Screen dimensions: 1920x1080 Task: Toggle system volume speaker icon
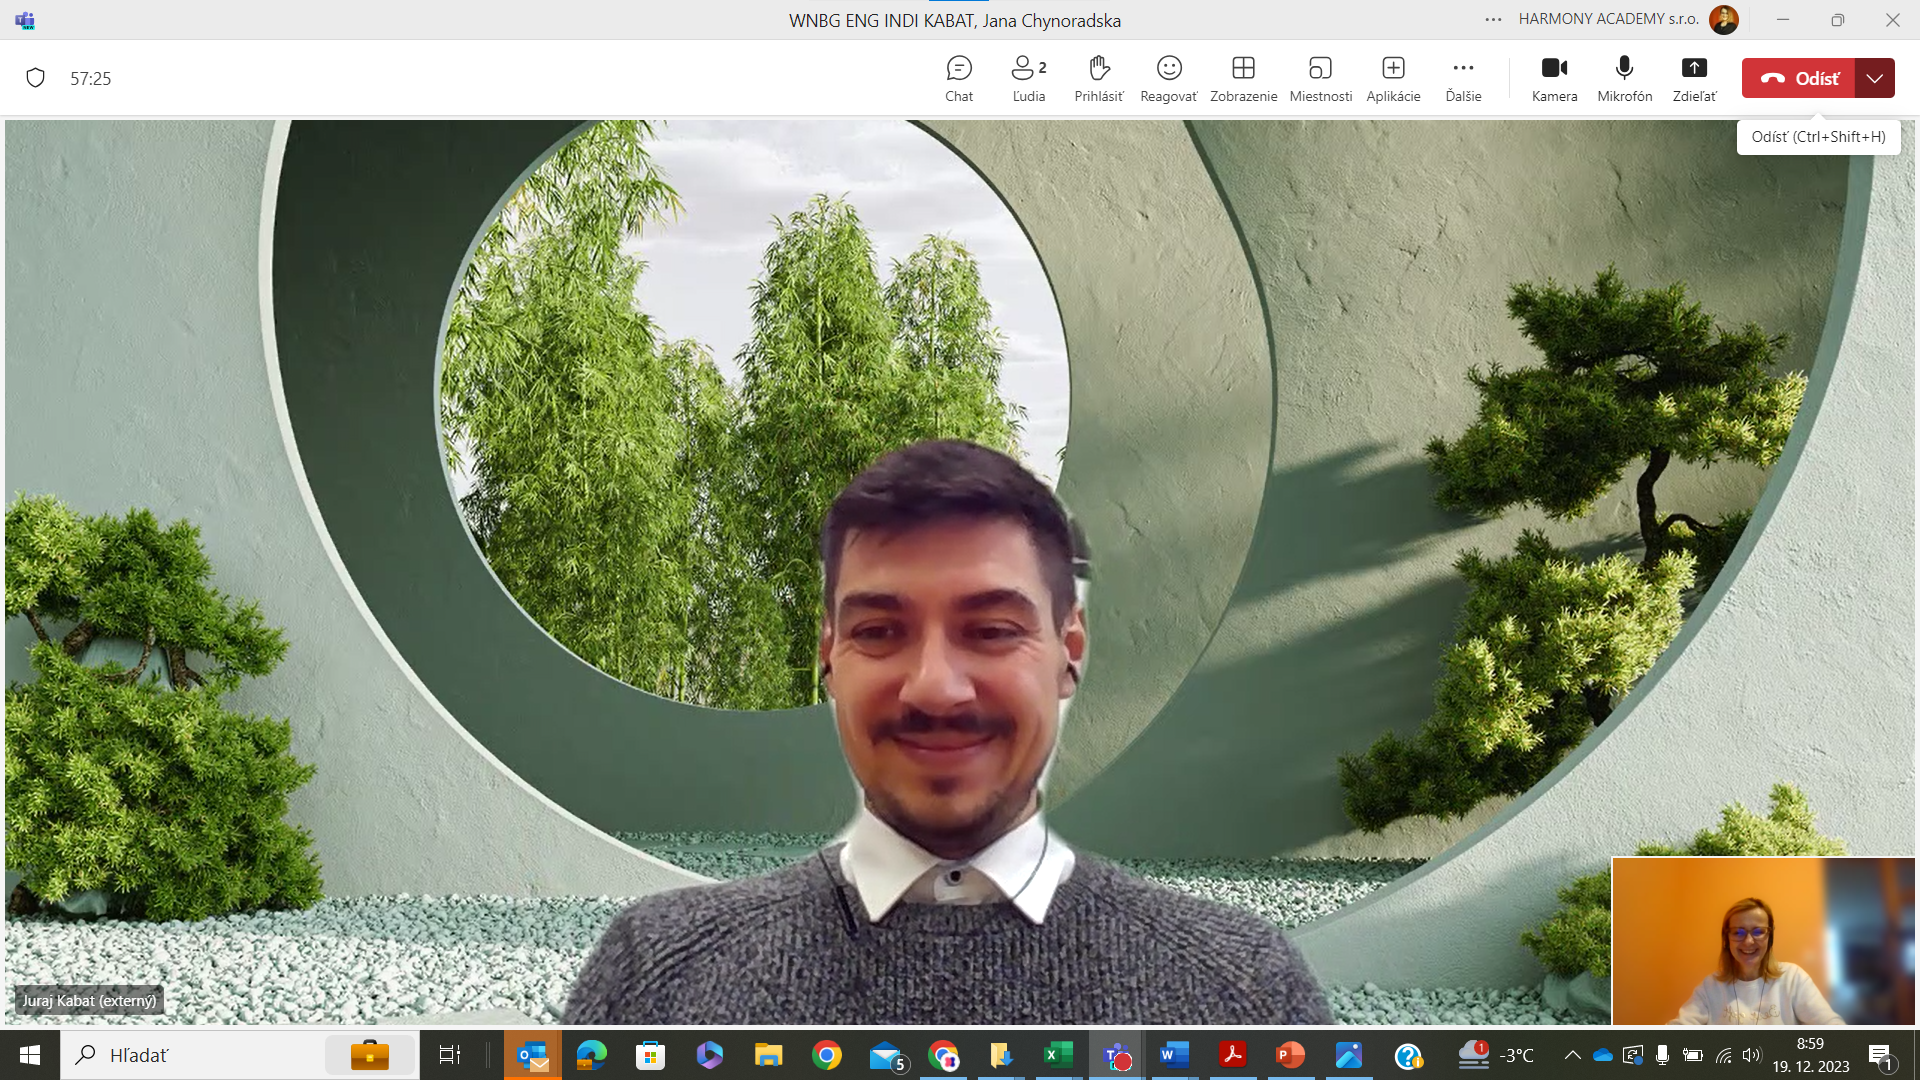coord(1751,1055)
